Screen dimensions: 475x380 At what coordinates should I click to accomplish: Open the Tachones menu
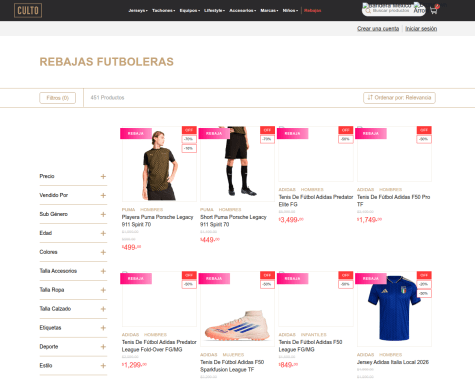163,11
